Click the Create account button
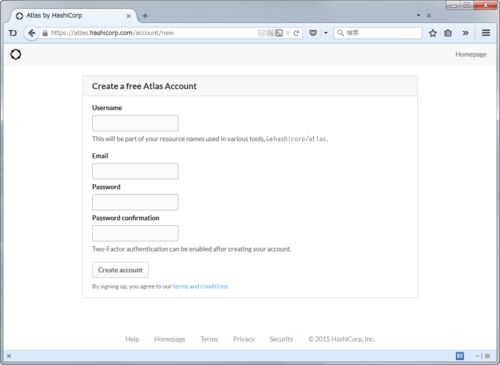Image resolution: width=500 pixels, height=365 pixels. (x=120, y=270)
